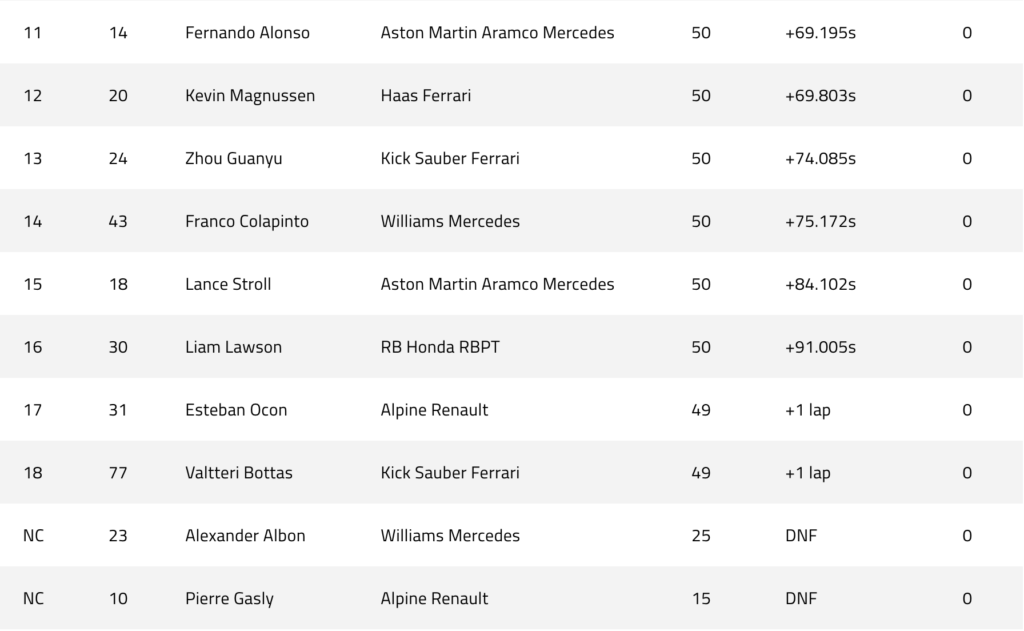This screenshot has height=631, width=1024.
Task: Select RB Honda RBPT team cell
Action: [440, 347]
